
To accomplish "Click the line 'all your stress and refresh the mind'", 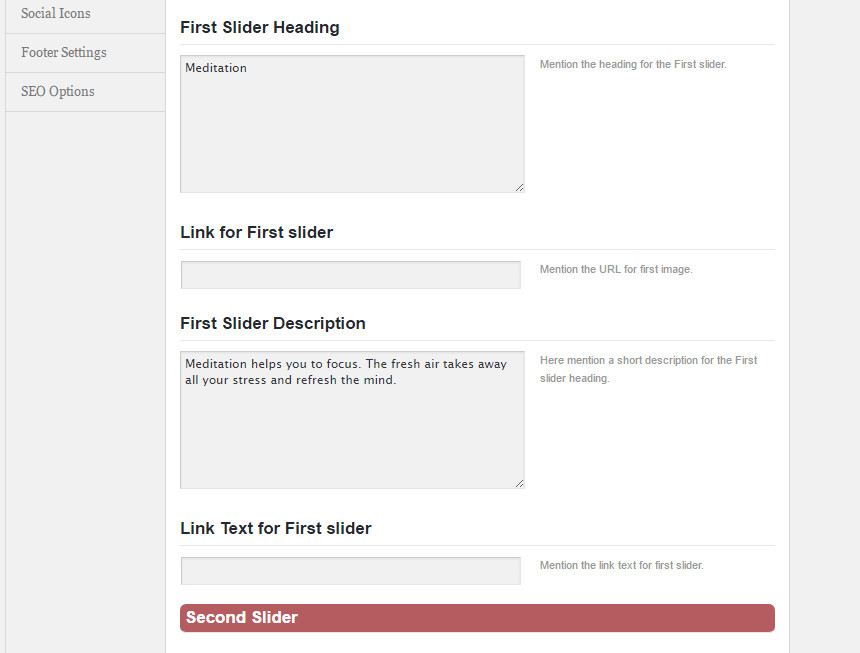I will [x=290, y=380].
